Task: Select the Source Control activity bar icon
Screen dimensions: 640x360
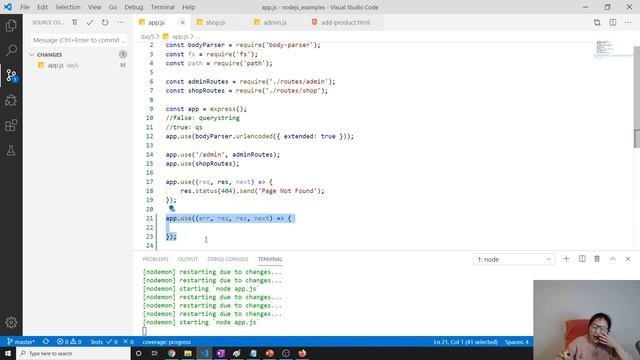Action: pyautogui.click(x=11, y=76)
